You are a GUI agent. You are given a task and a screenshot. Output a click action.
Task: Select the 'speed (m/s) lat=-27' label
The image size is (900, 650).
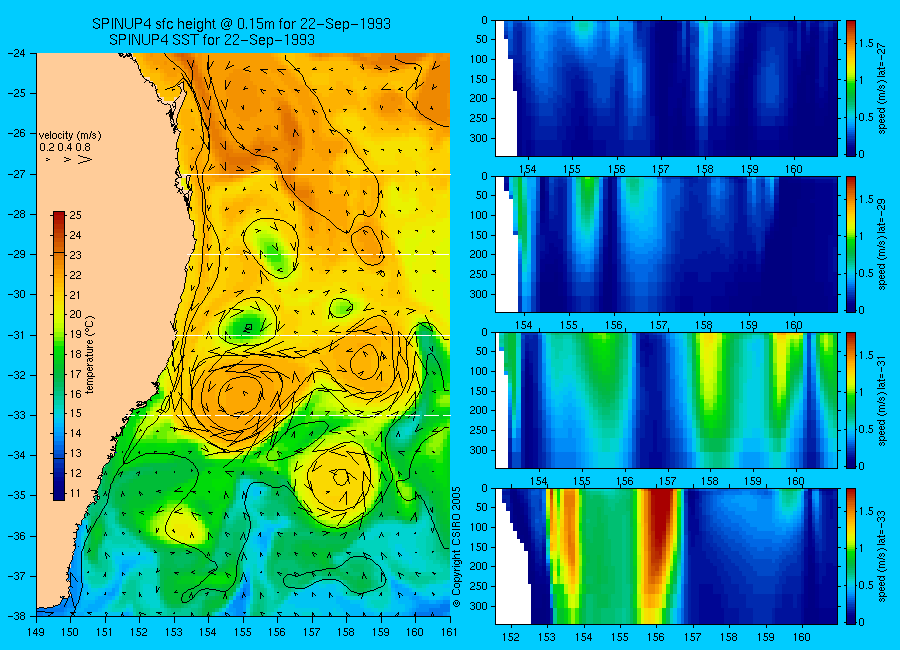click(882, 88)
